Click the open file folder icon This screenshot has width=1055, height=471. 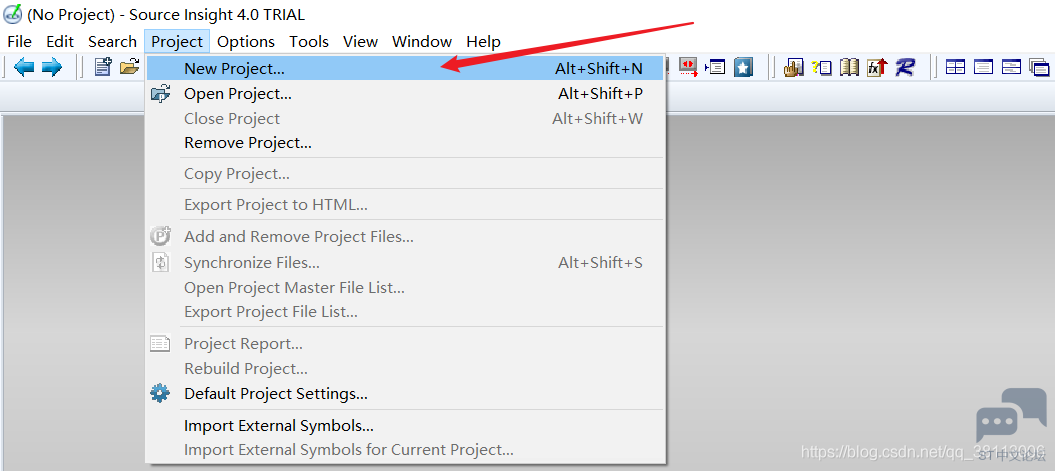tap(129, 67)
